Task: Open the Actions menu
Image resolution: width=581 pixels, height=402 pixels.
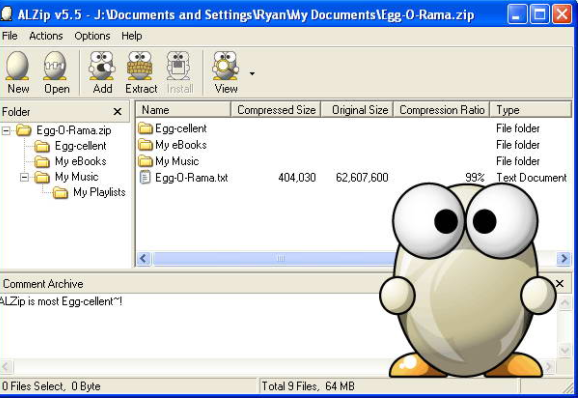Action: [46, 36]
